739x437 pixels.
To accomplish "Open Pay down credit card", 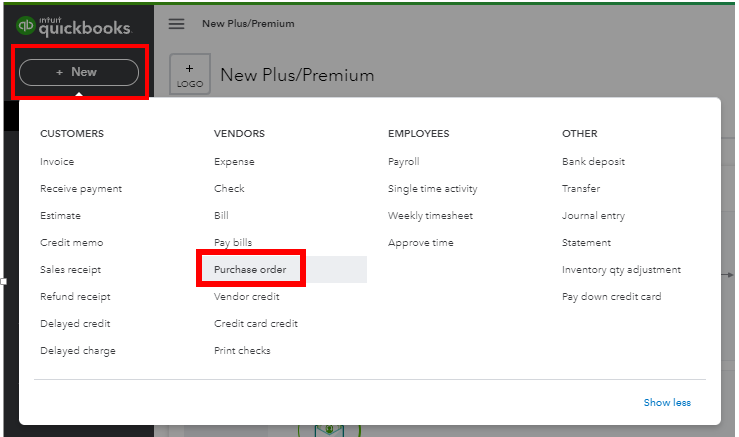I will [x=611, y=297].
